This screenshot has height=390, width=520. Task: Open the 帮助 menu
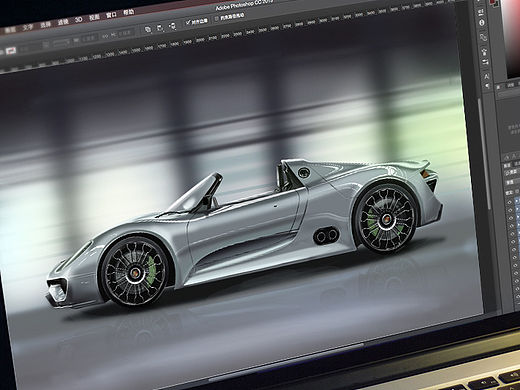tap(128, 12)
